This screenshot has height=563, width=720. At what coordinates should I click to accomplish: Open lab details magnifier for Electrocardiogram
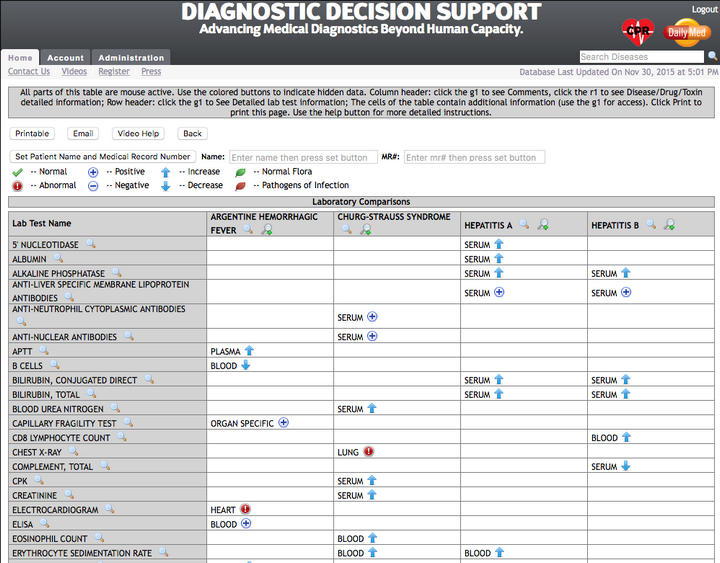[x=109, y=509]
